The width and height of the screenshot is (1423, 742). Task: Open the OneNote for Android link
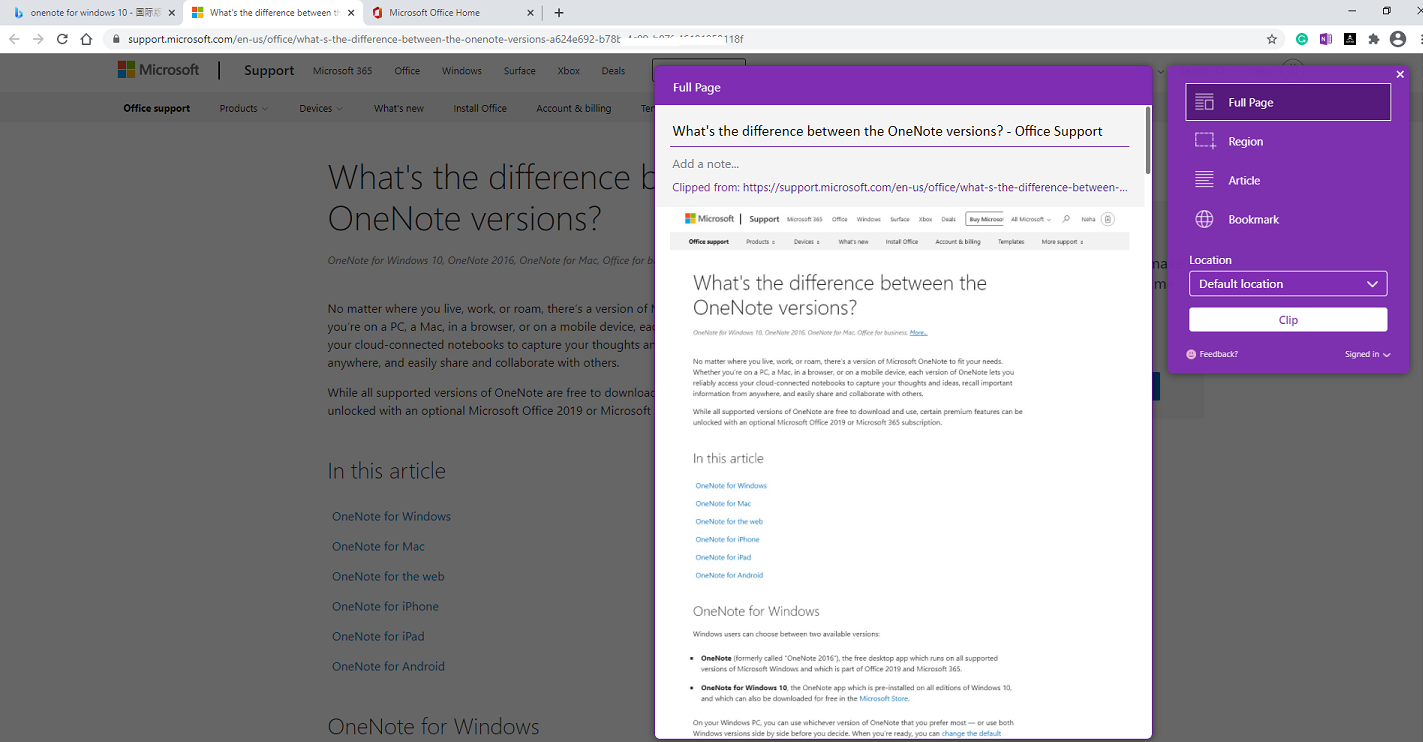pyautogui.click(x=388, y=665)
